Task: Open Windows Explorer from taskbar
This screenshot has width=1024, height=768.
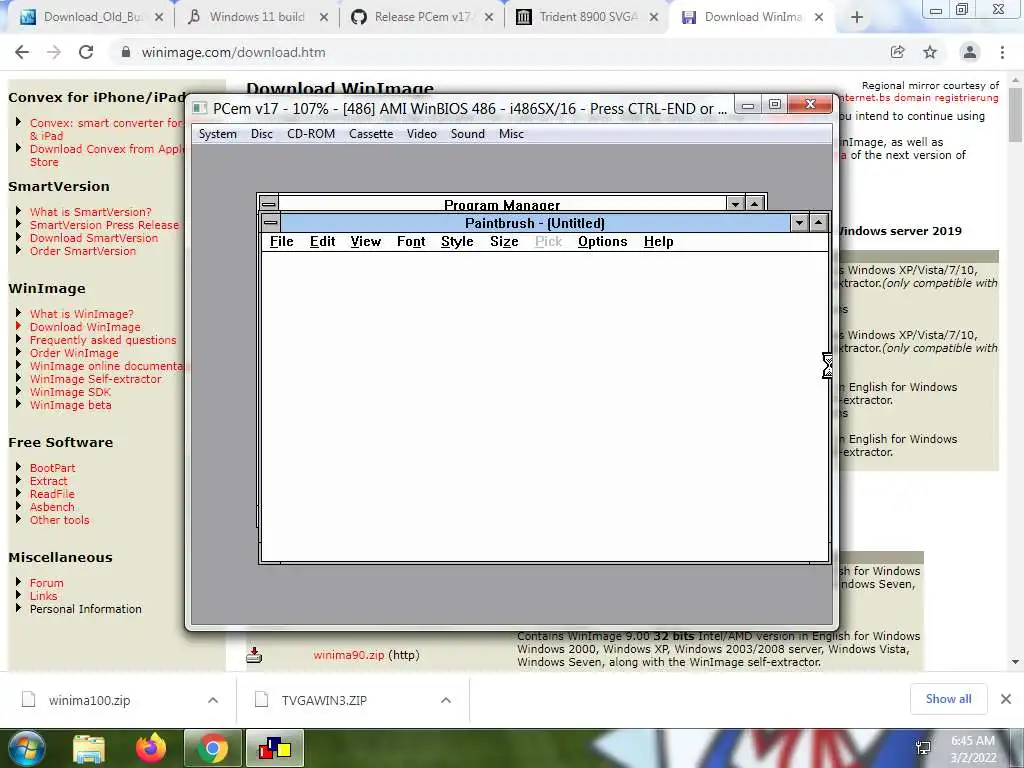Action: click(x=89, y=748)
